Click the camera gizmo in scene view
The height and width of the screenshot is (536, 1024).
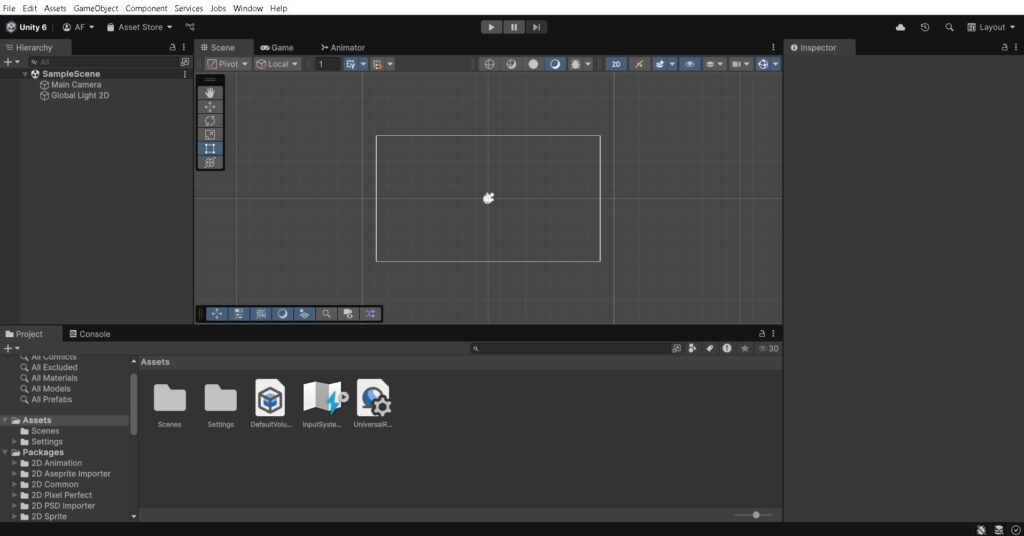[488, 198]
